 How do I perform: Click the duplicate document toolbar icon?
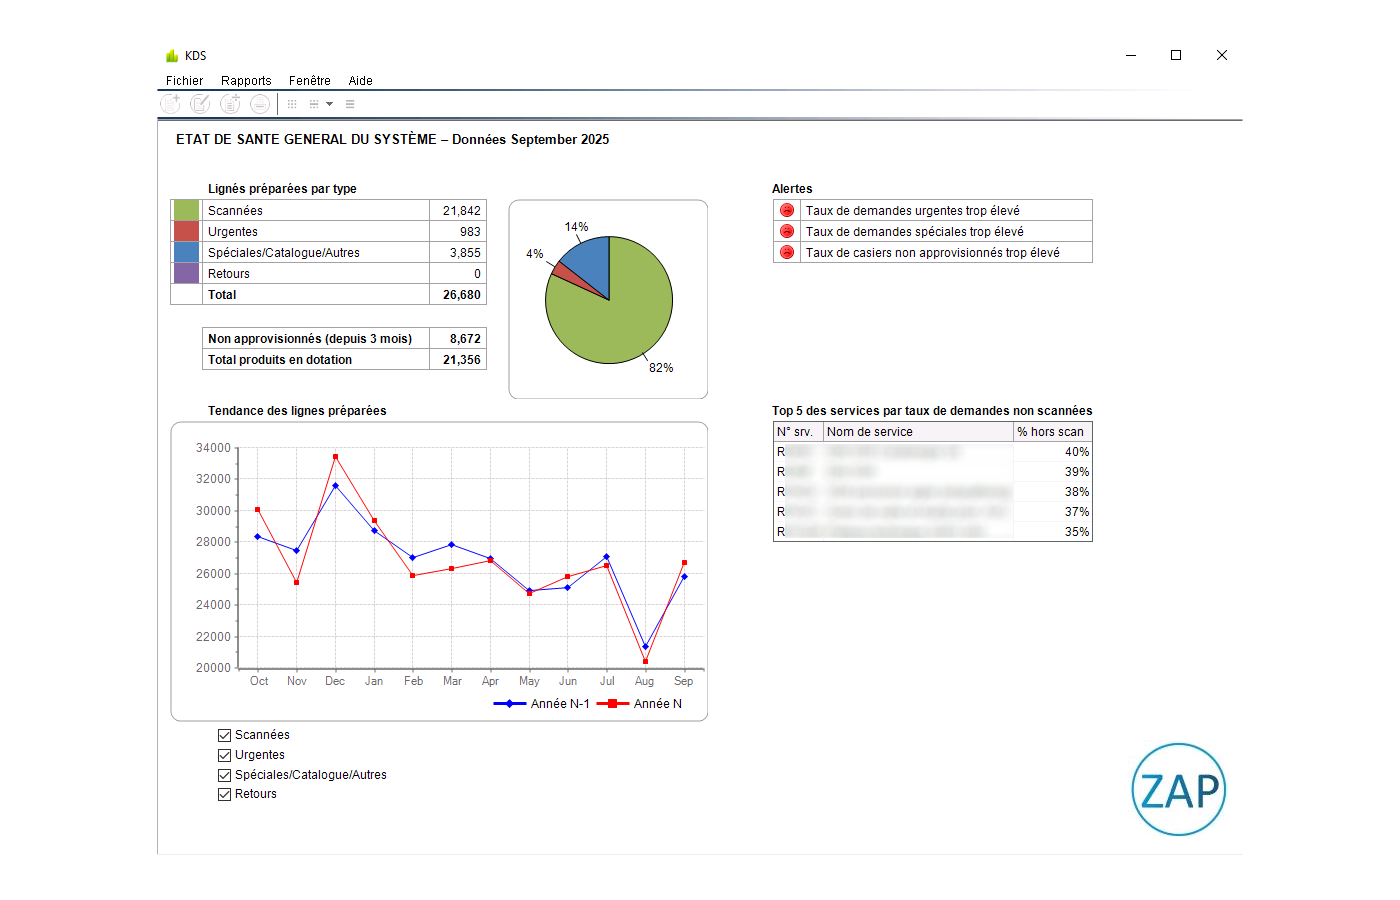230,104
